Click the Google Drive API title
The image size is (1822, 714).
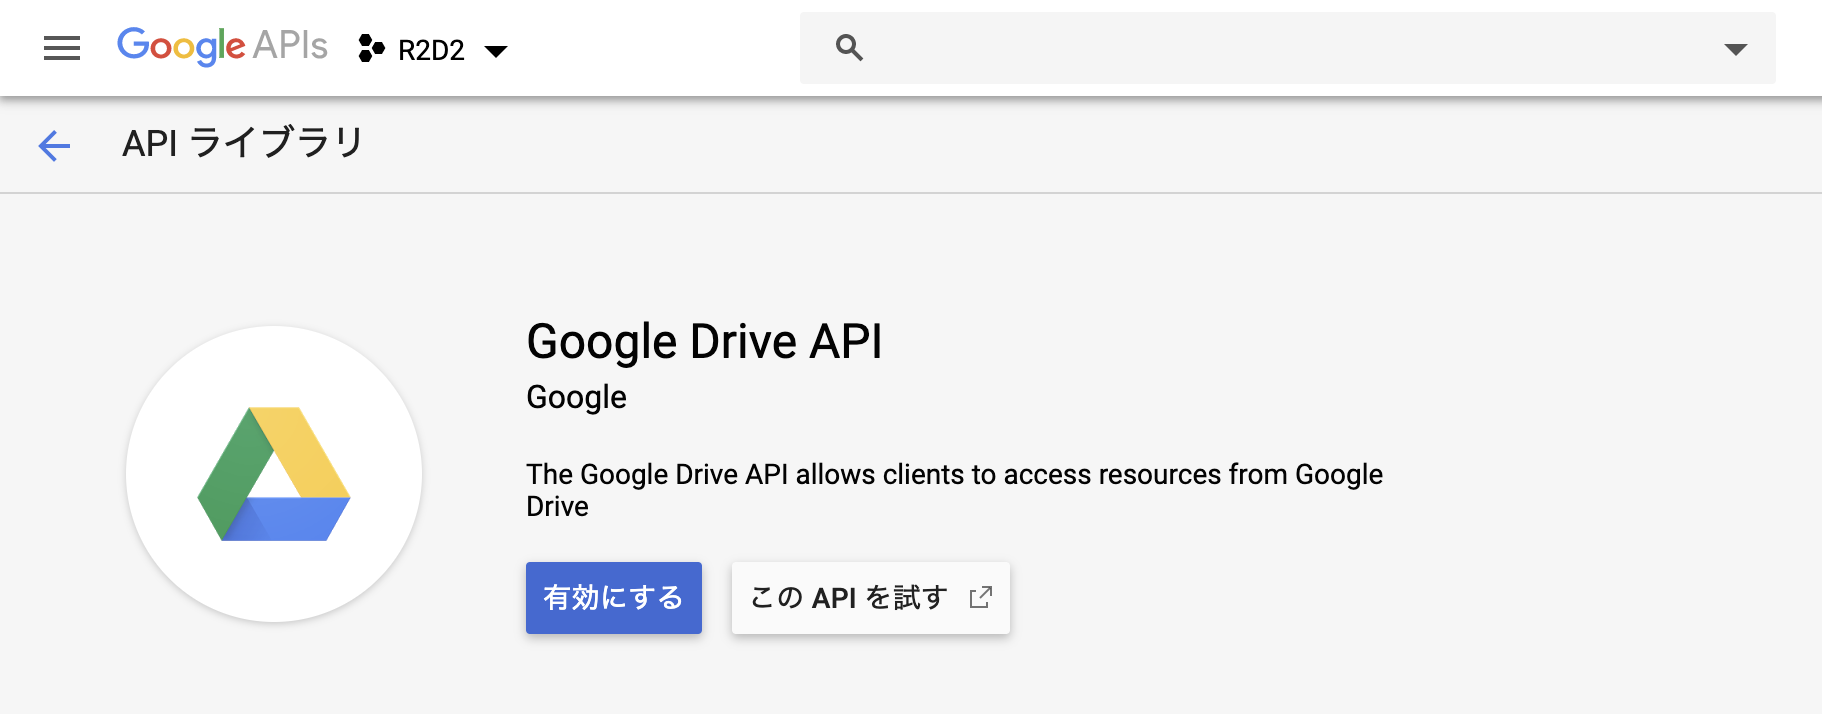point(704,342)
